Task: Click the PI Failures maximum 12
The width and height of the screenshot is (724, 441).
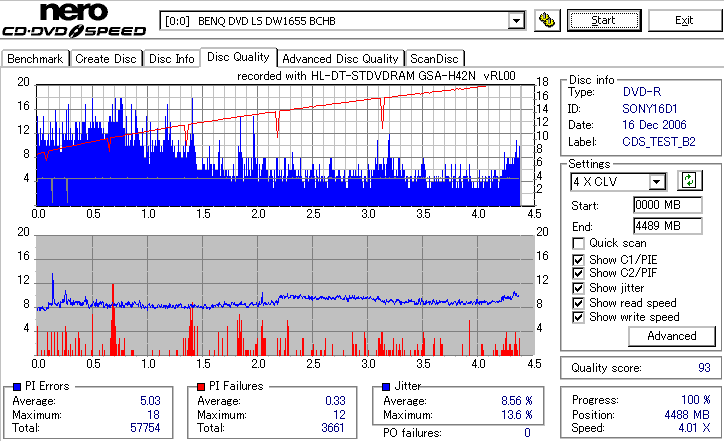Action: coord(339,415)
